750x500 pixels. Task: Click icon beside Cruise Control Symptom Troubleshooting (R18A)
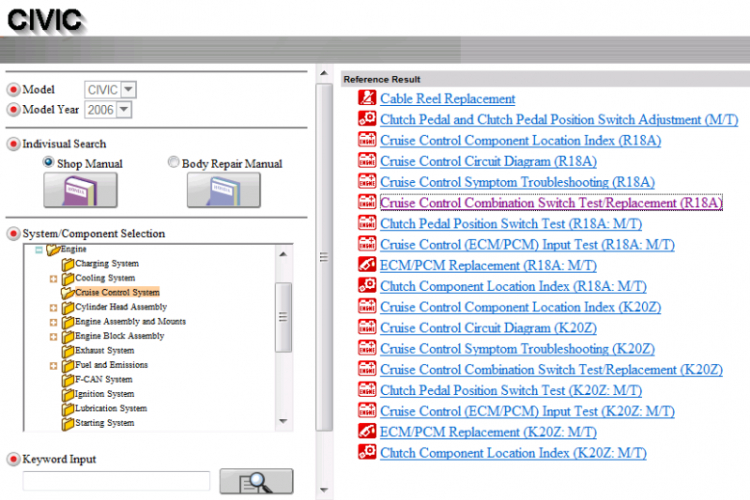pos(367,181)
